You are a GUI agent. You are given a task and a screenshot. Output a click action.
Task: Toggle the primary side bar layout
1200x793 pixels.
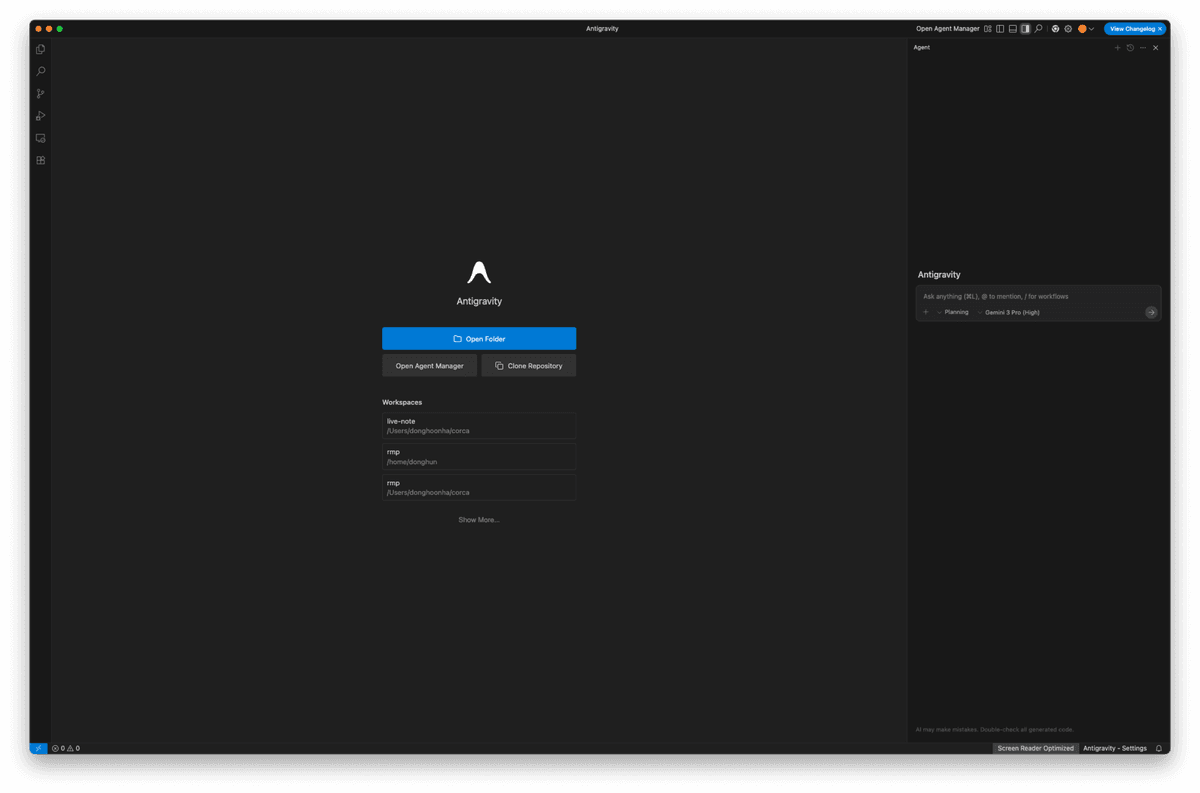point(1000,29)
